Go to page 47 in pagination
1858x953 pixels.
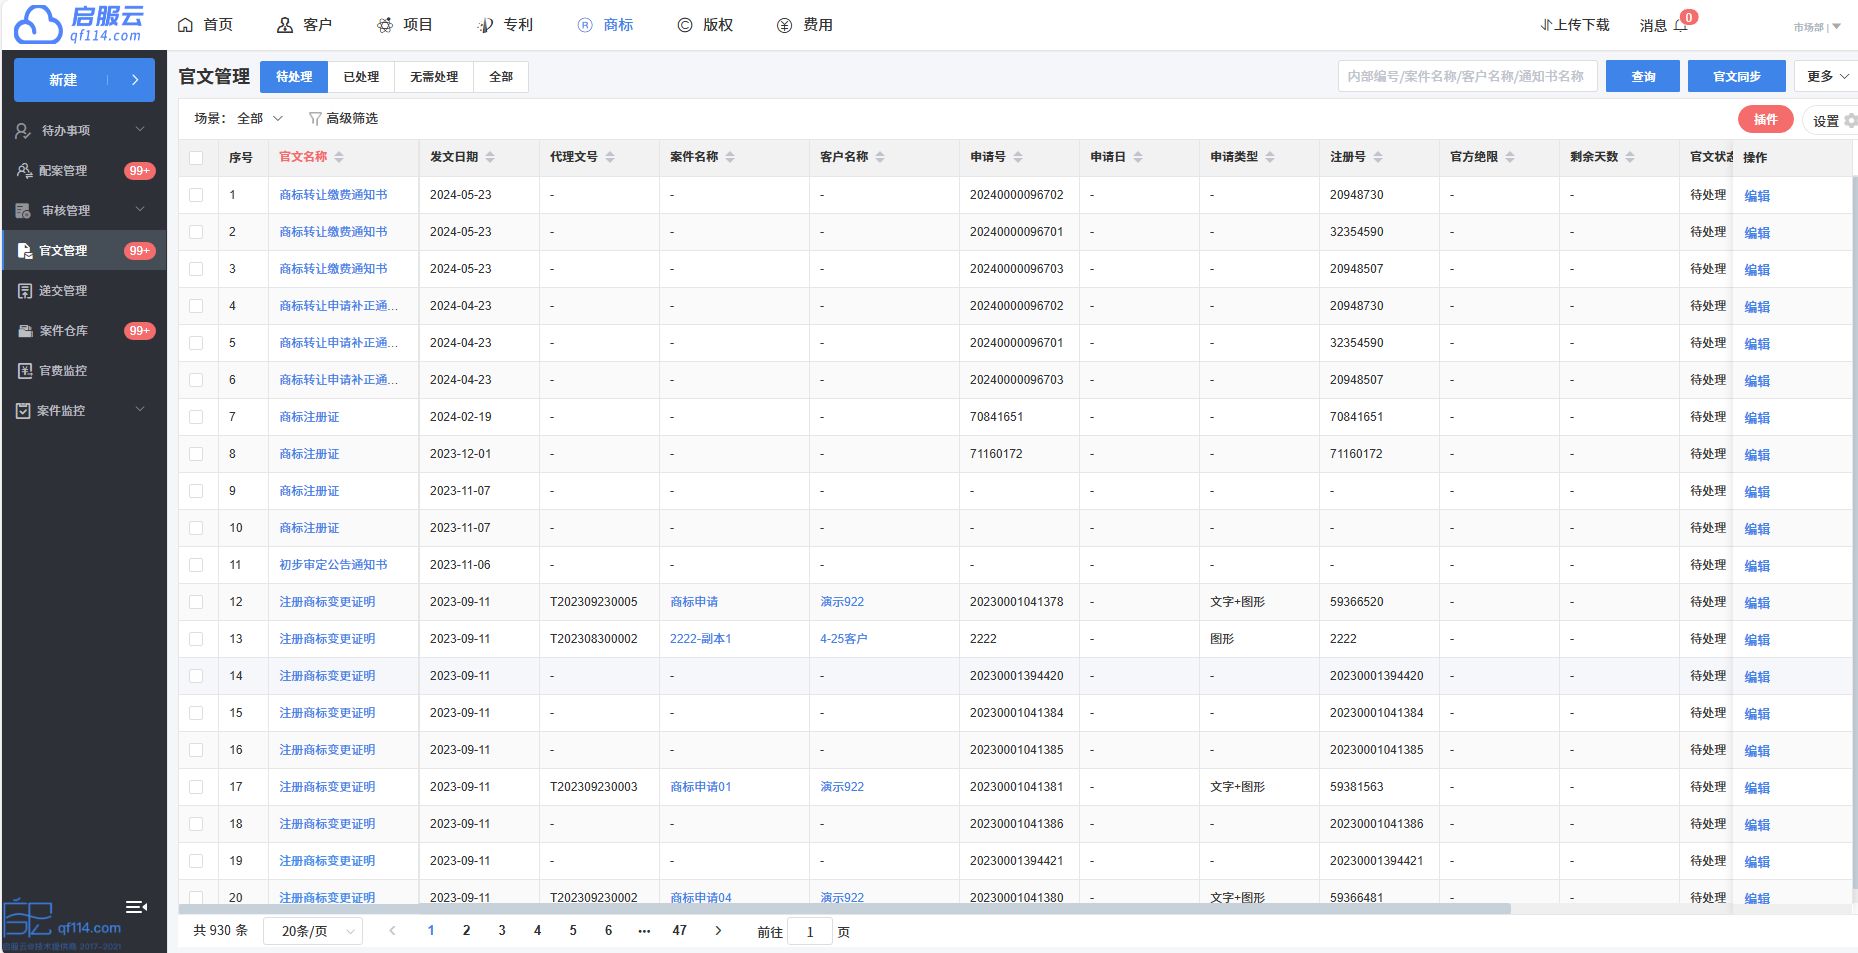pos(680,931)
